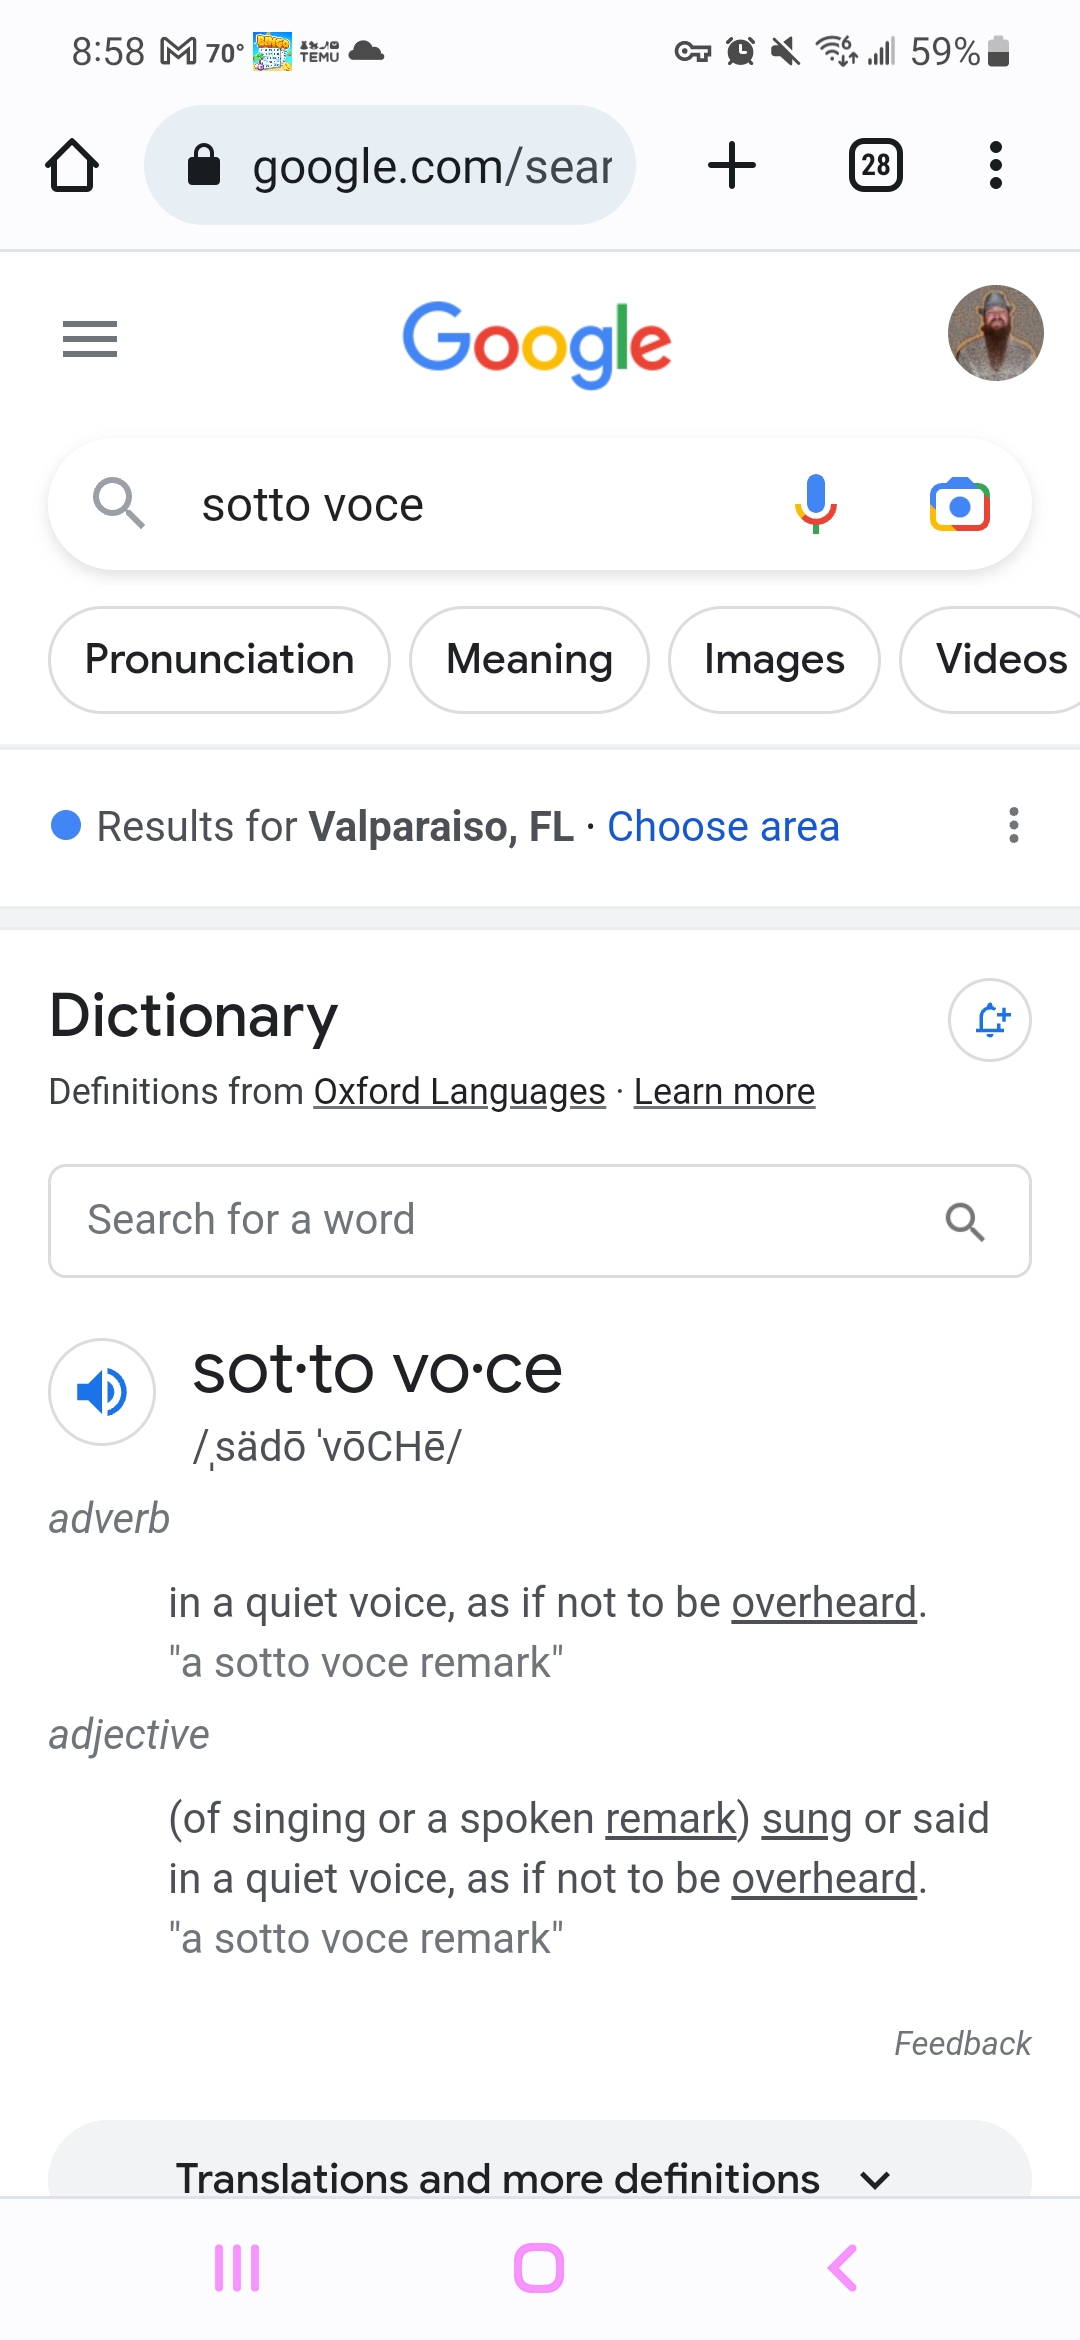Tap the Search for a word field
Image resolution: width=1080 pixels, height=2340 pixels.
(500, 1220)
